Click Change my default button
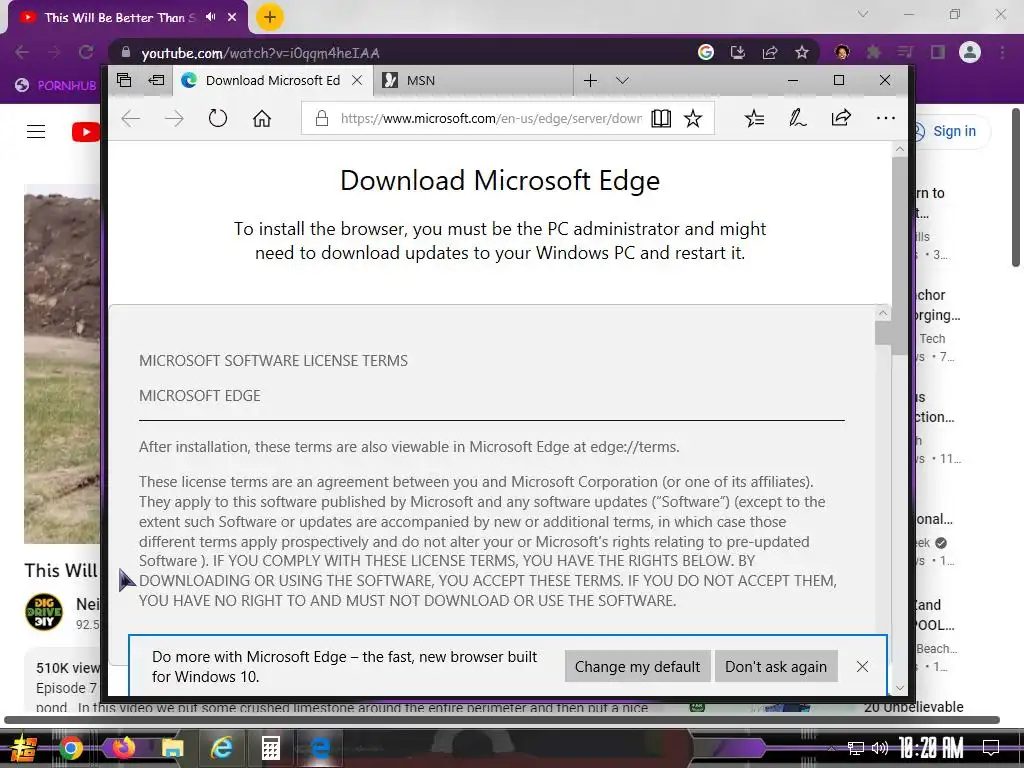Image resolution: width=1024 pixels, height=768 pixels. click(x=637, y=666)
